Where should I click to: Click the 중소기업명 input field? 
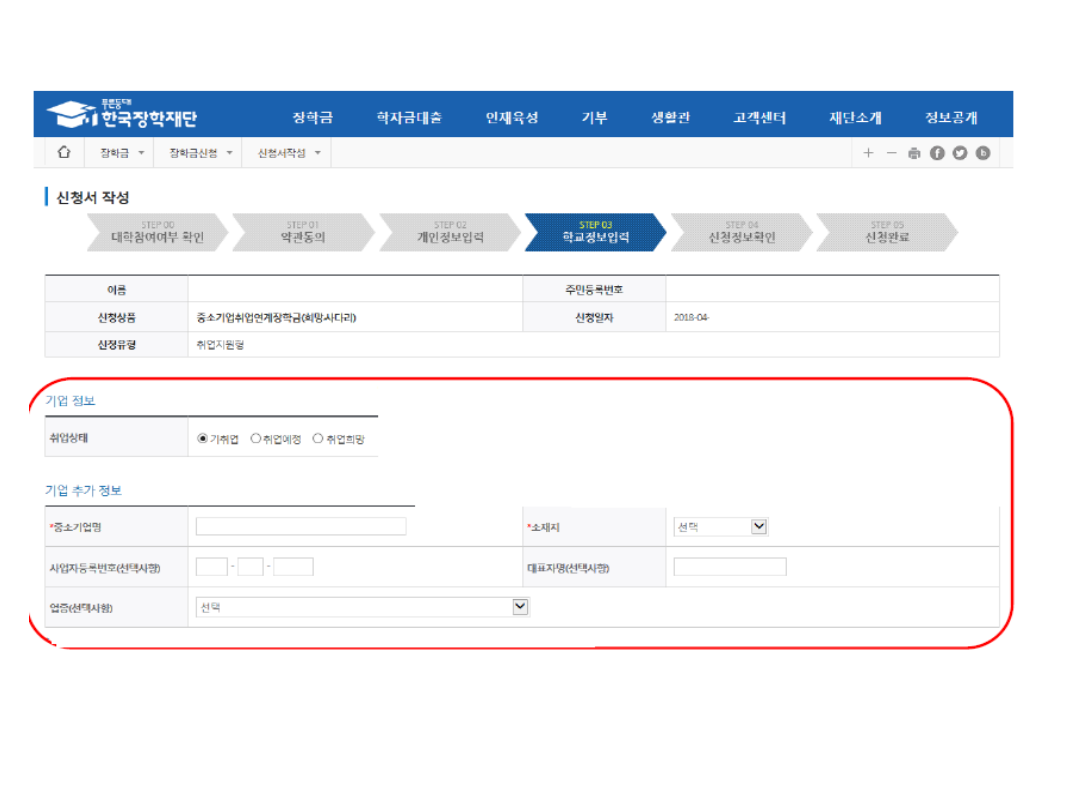point(301,527)
